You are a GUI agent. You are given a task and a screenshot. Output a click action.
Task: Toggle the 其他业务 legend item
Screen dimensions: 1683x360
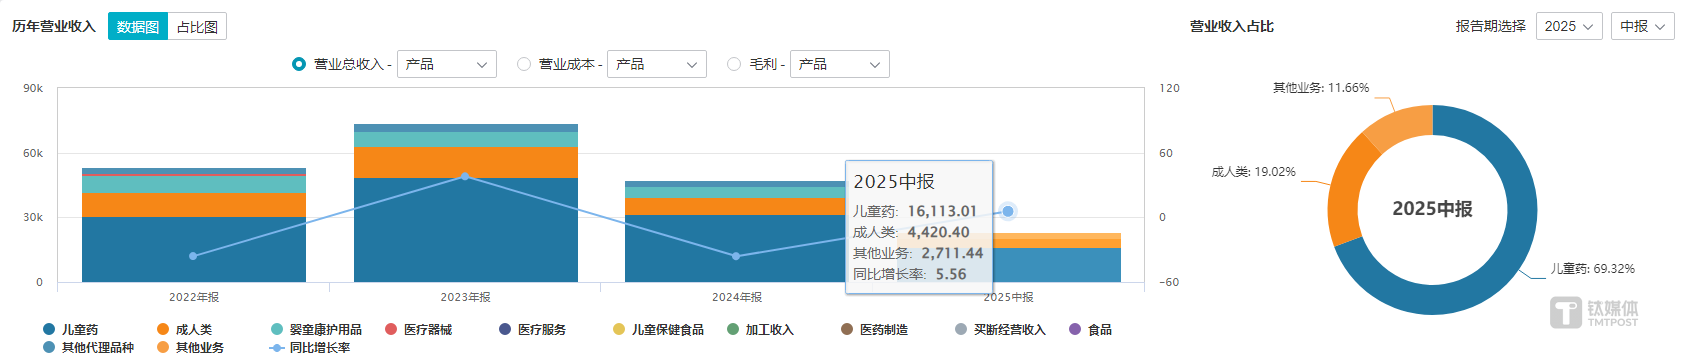point(191,347)
